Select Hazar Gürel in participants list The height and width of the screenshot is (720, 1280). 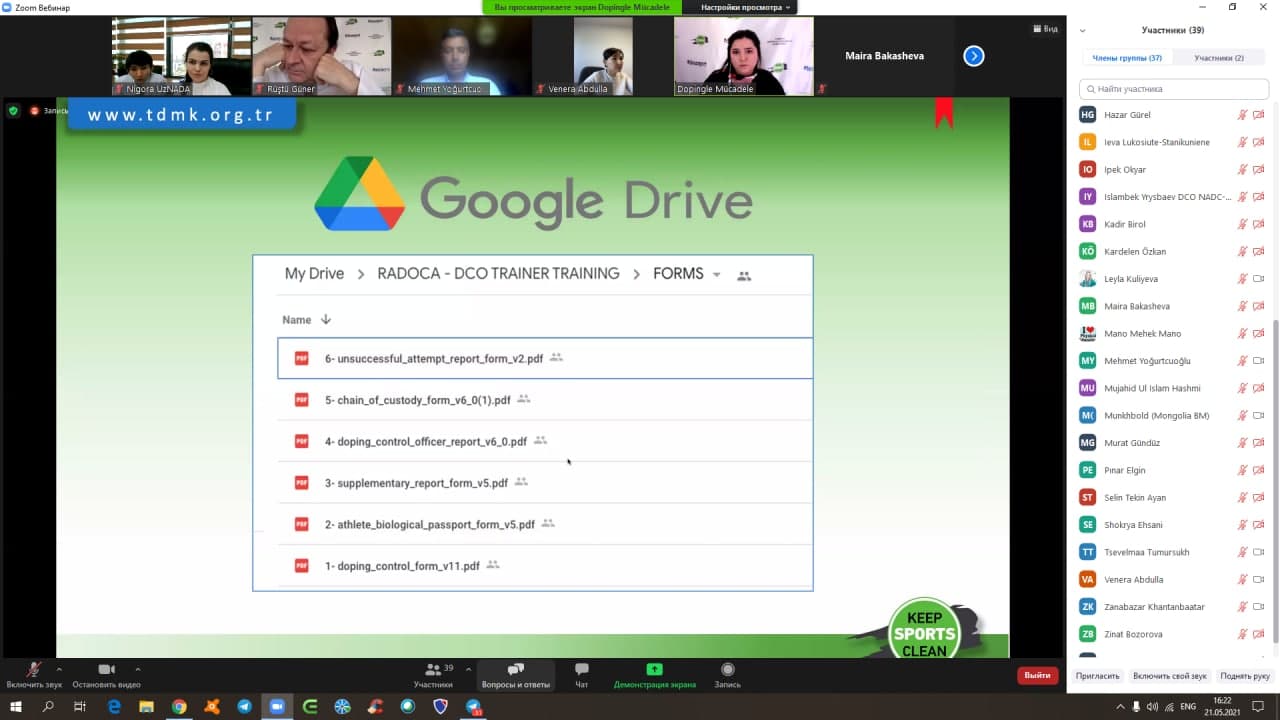[1172, 115]
